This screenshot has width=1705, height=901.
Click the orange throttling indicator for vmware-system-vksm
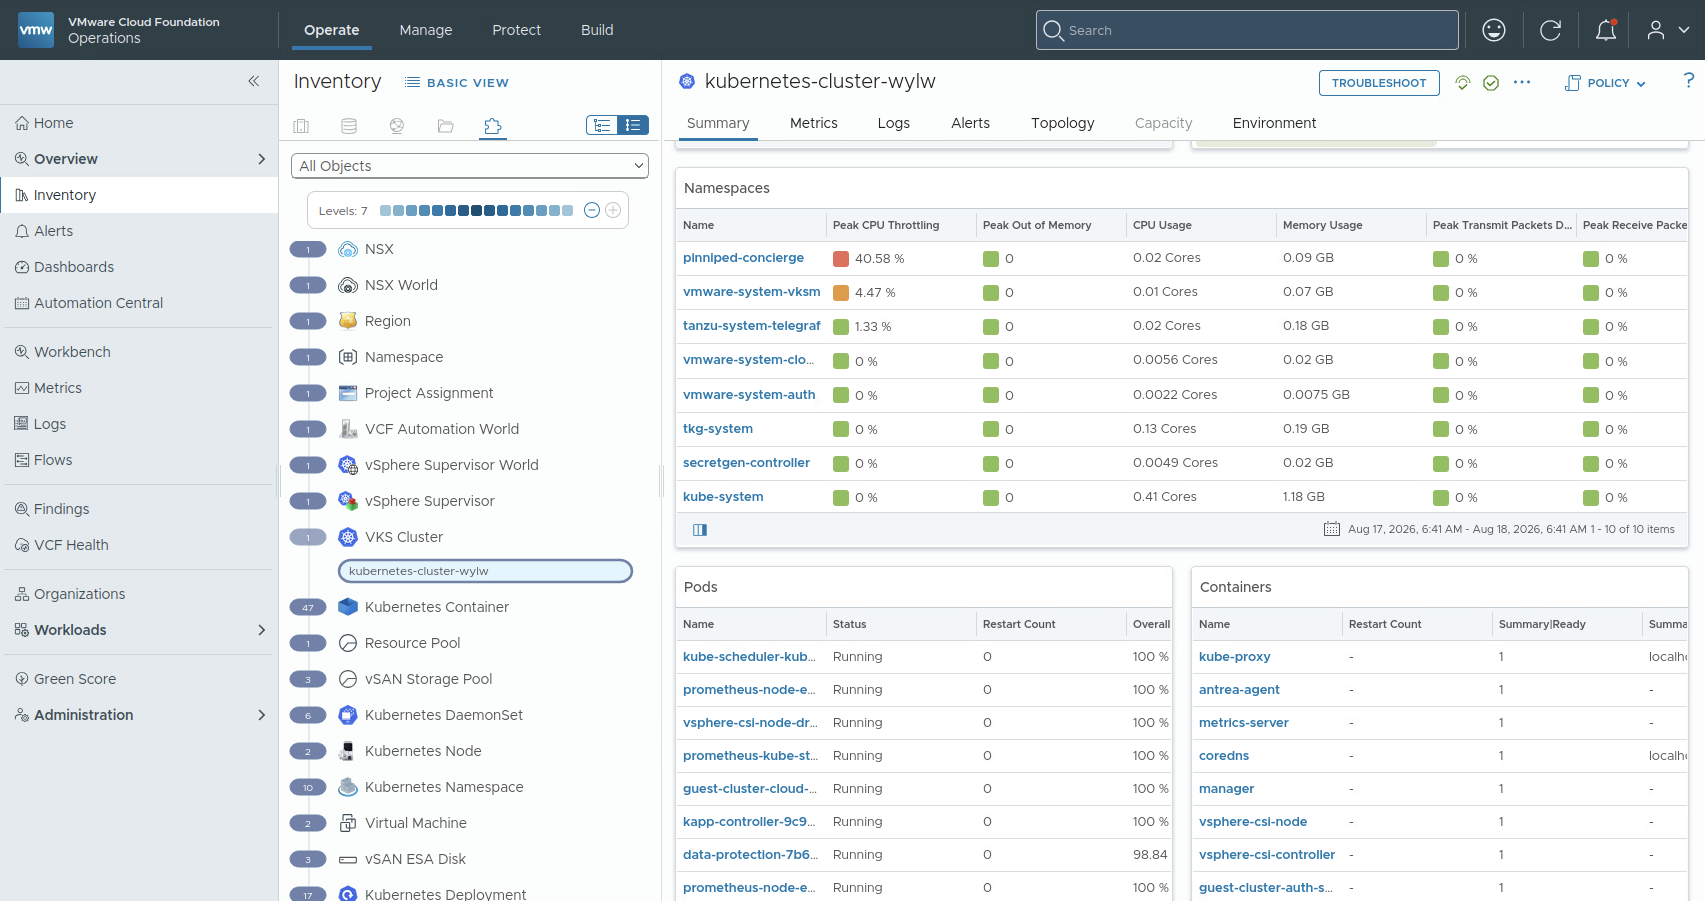(841, 293)
